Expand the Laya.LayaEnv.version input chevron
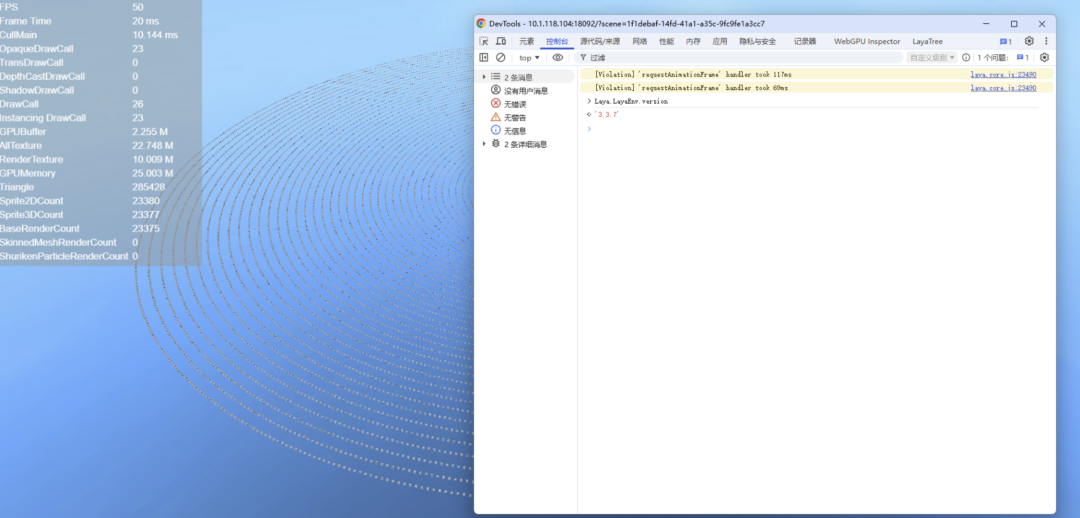Image resolution: width=1080 pixels, height=518 pixels. pyautogui.click(x=590, y=101)
